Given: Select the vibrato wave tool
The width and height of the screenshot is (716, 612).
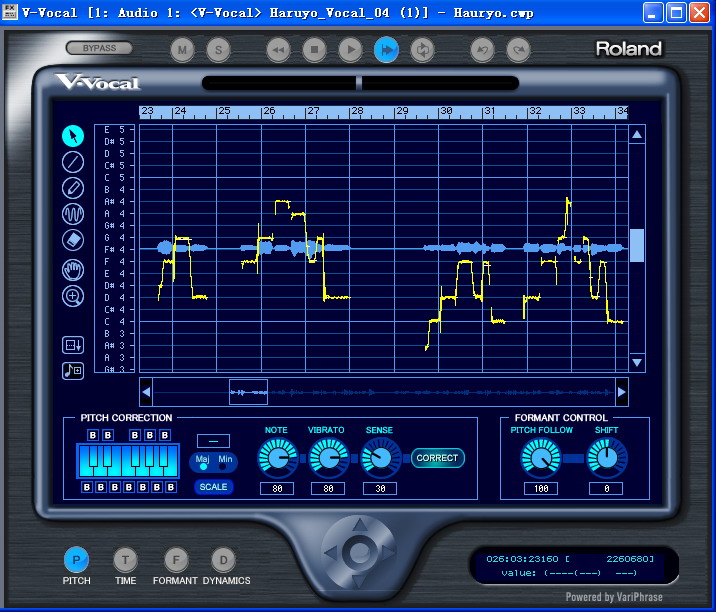Looking at the screenshot, I should click(73, 214).
